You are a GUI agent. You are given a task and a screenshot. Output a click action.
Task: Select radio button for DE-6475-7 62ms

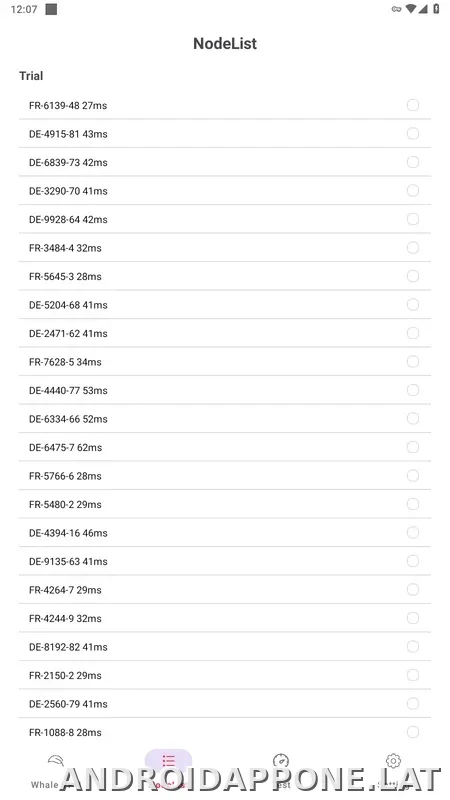(x=413, y=447)
